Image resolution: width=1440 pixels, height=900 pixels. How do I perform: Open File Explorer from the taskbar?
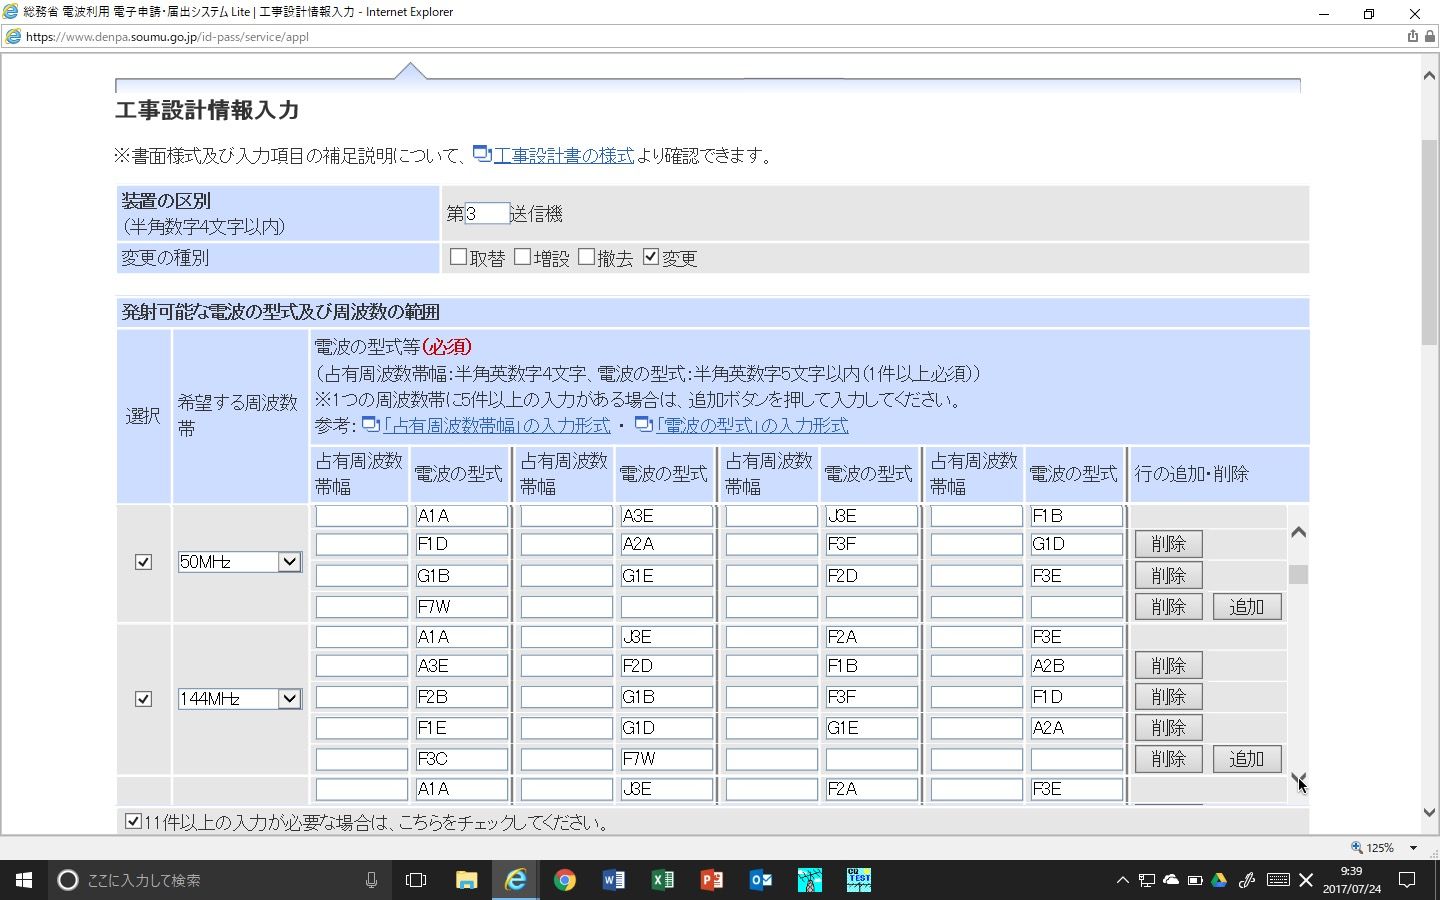(x=467, y=880)
